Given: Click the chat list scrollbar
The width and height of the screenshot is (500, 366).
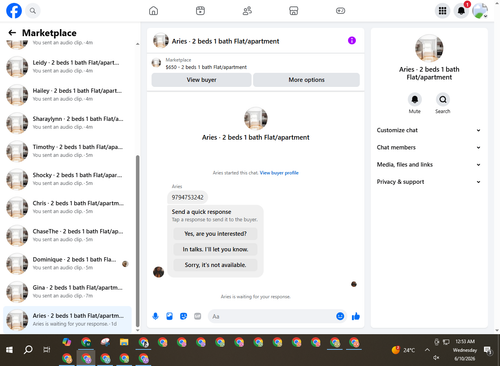Looking at the screenshot, I should (x=138, y=241).
